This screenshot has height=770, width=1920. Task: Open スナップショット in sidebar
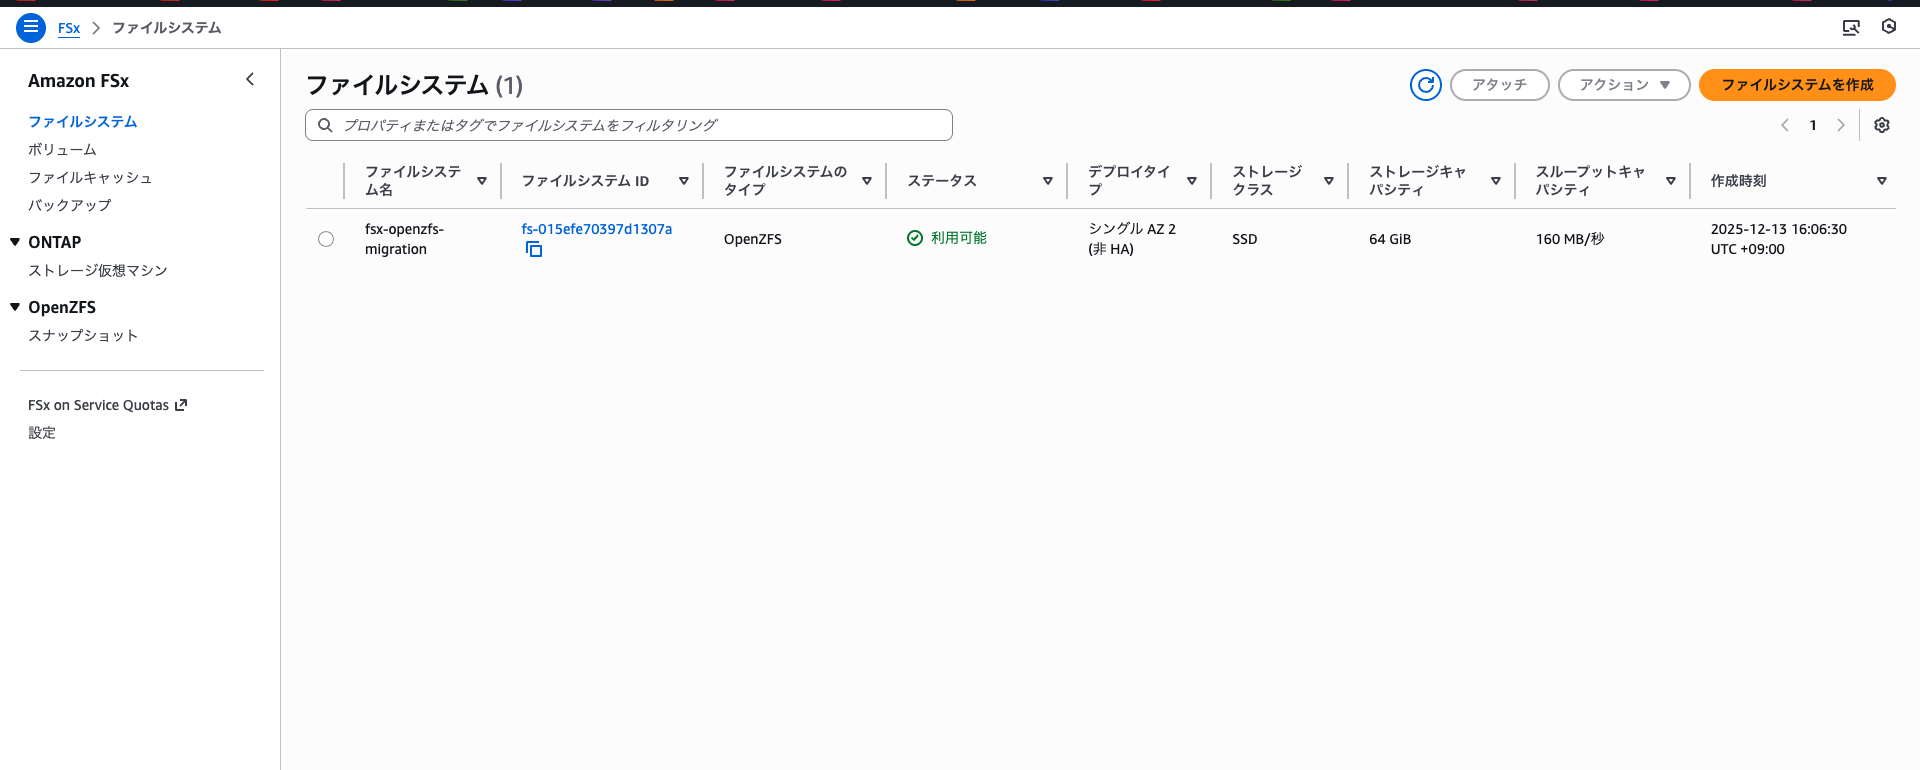coord(83,335)
